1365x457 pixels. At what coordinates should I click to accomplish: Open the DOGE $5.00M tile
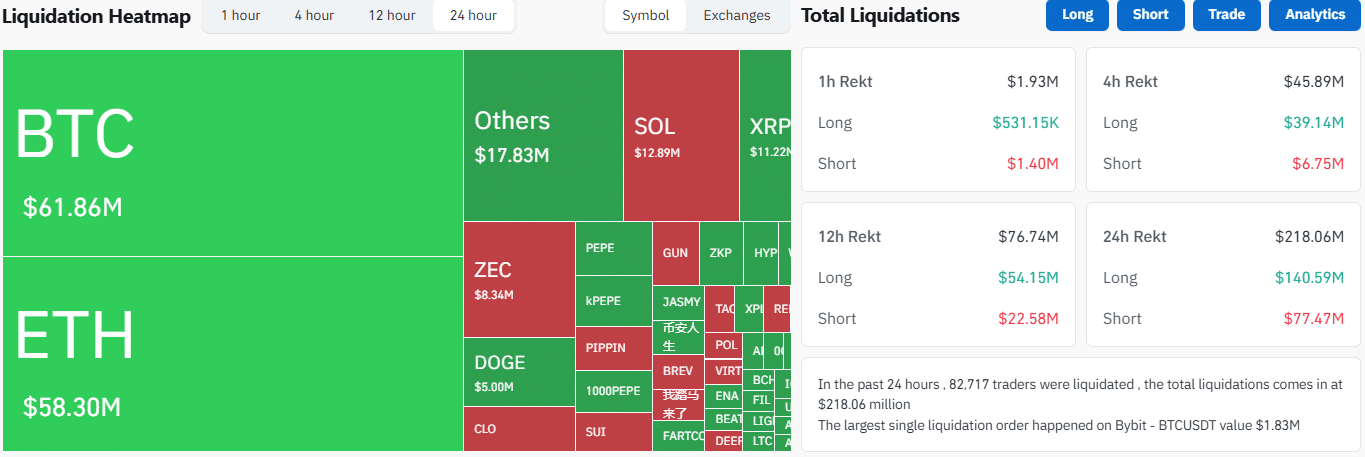click(519, 372)
